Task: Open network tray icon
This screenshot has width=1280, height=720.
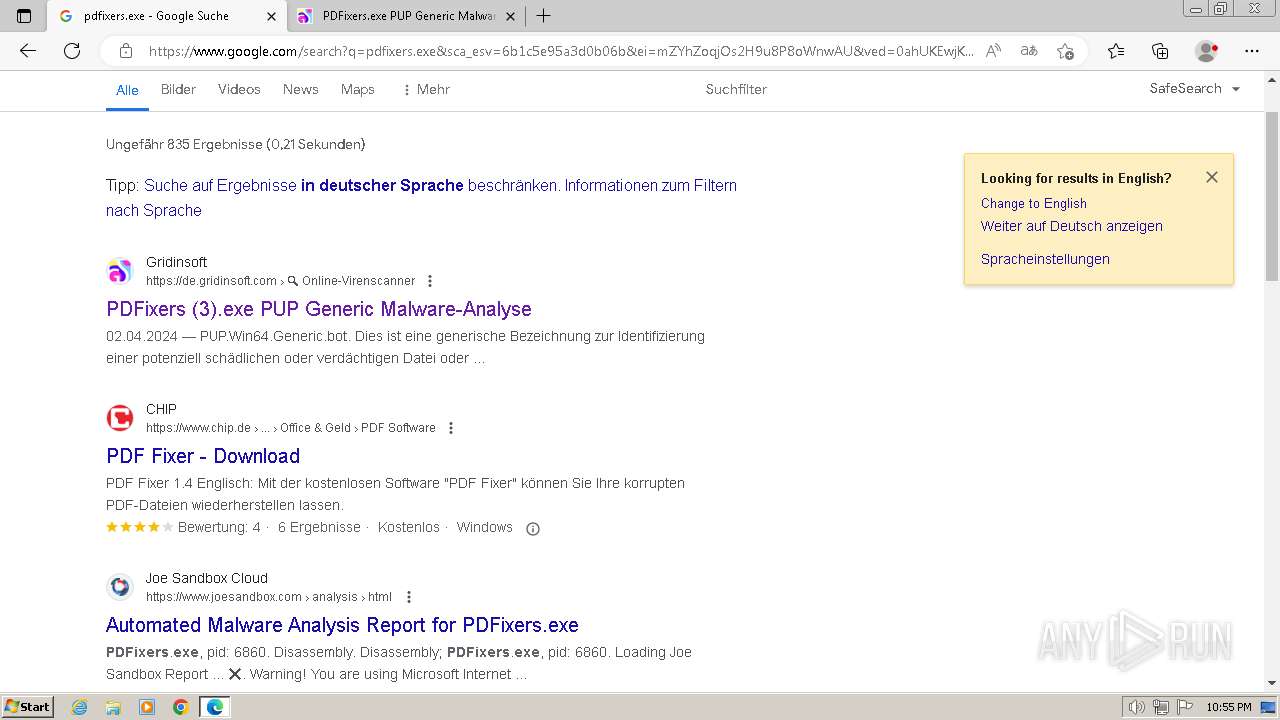Action: (x=1161, y=707)
